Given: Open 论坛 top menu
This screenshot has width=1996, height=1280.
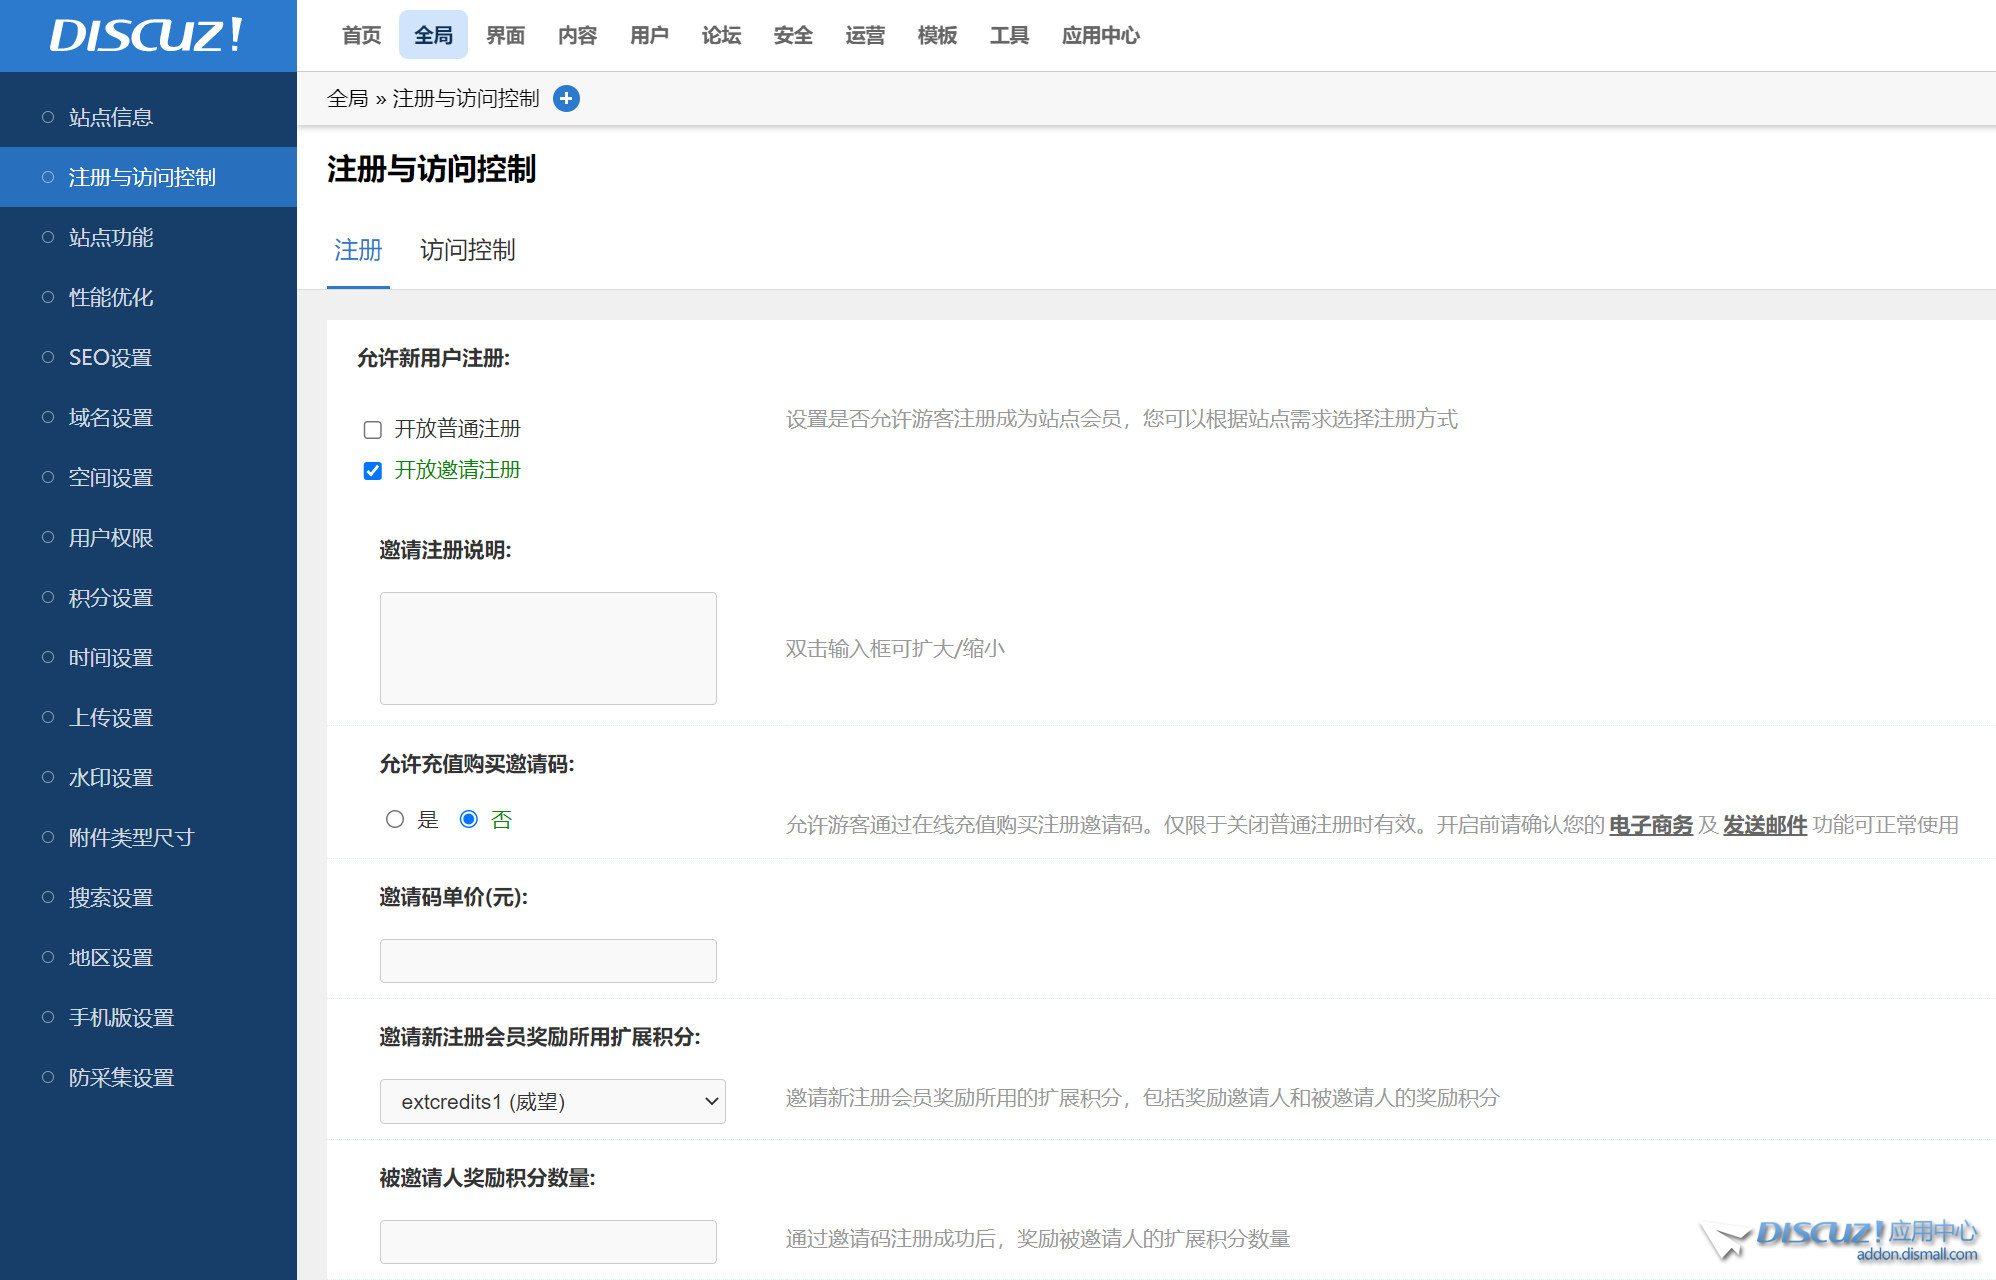Looking at the screenshot, I should click(721, 35).
